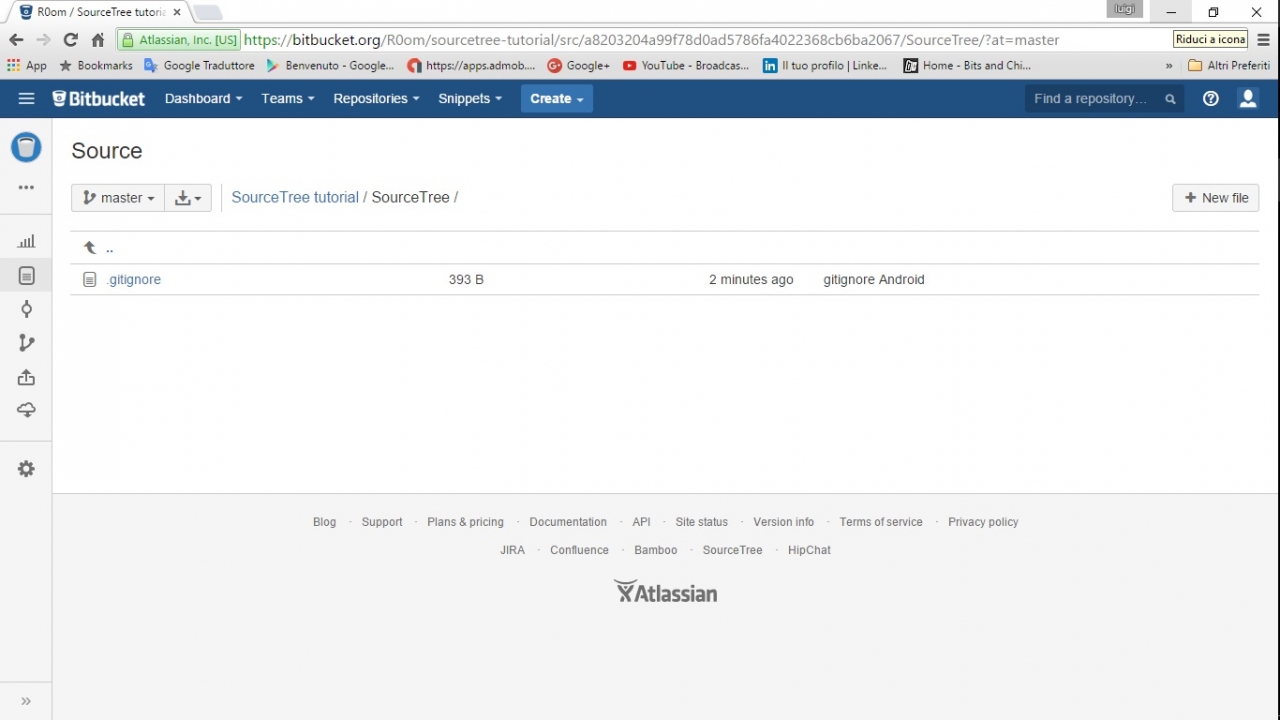Open the Overview chart icon in sidebar
The image size is (1280, 720).
26,241
